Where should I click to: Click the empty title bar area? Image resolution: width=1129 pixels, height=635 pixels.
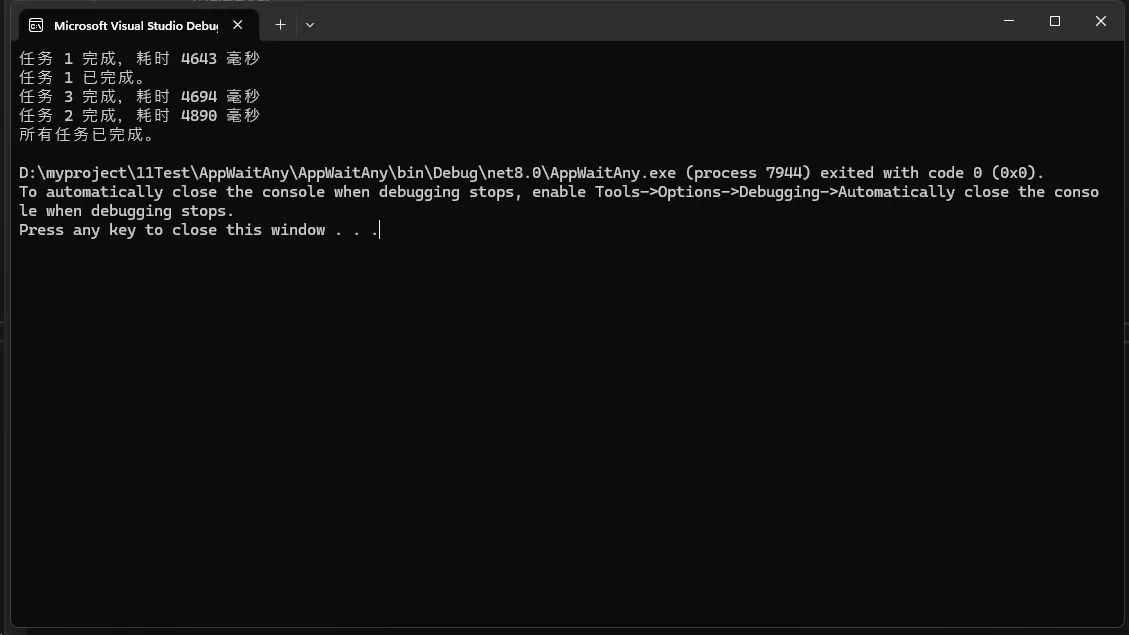tap(650, 22)
